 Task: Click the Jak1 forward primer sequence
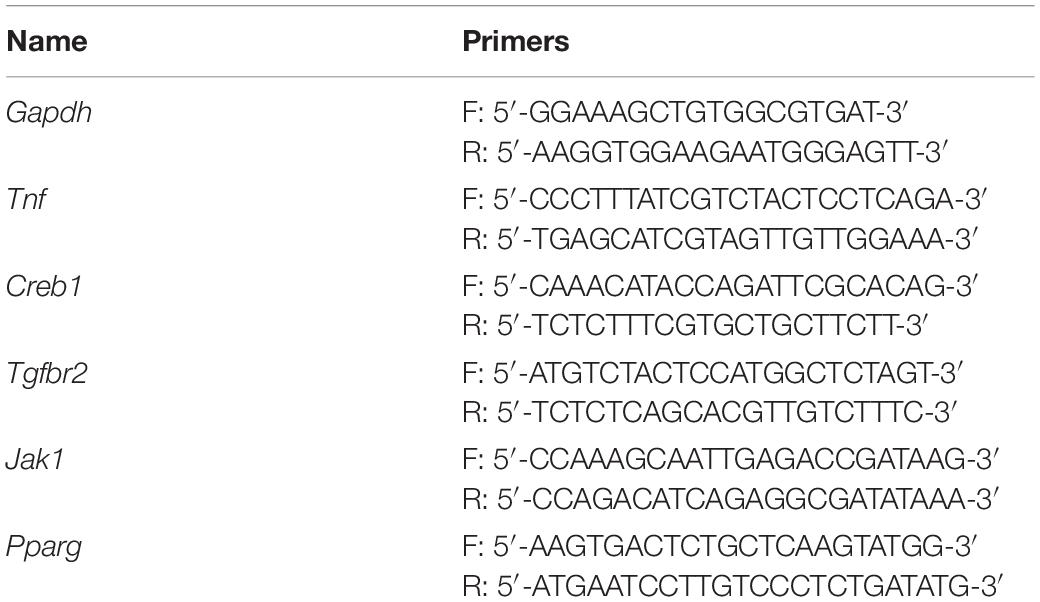(x=731, y=459)
